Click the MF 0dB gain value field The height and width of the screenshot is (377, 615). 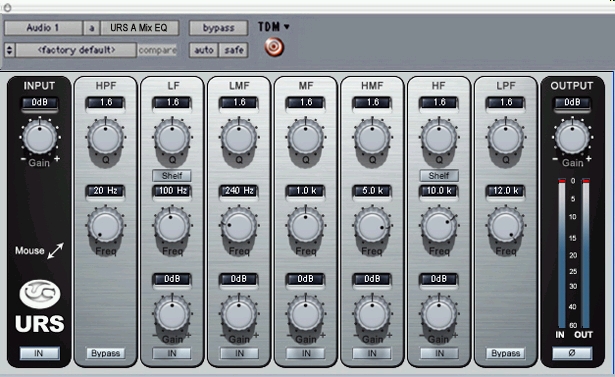[x=306, y=279]
